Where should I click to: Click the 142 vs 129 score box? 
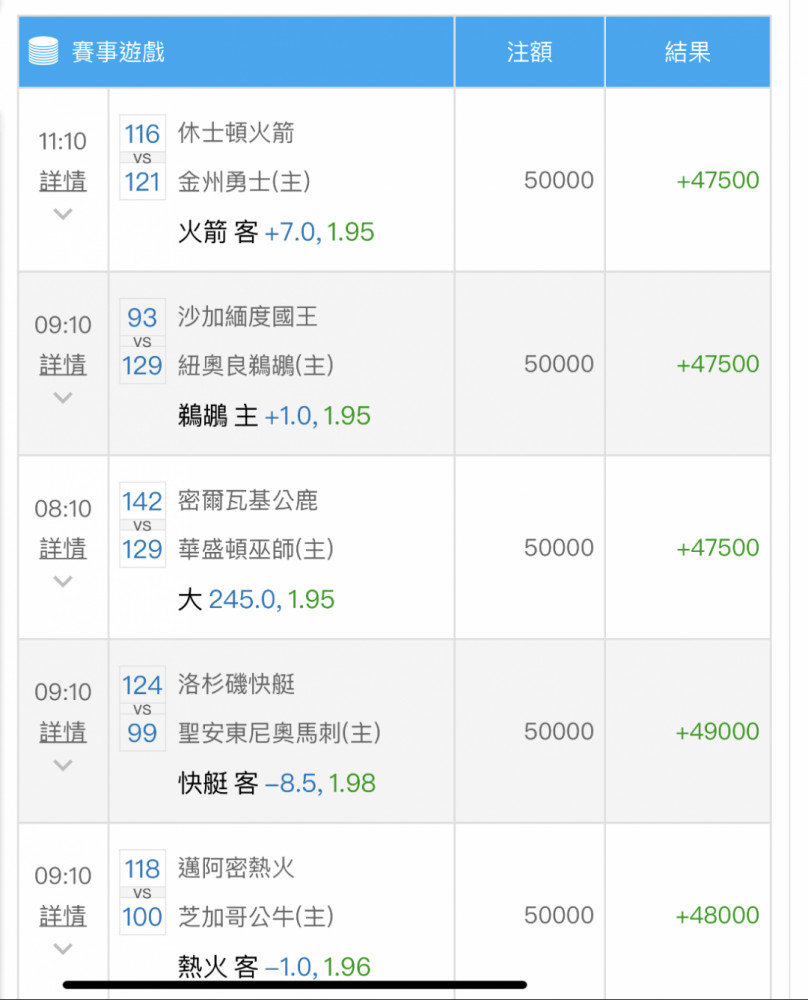142,525
